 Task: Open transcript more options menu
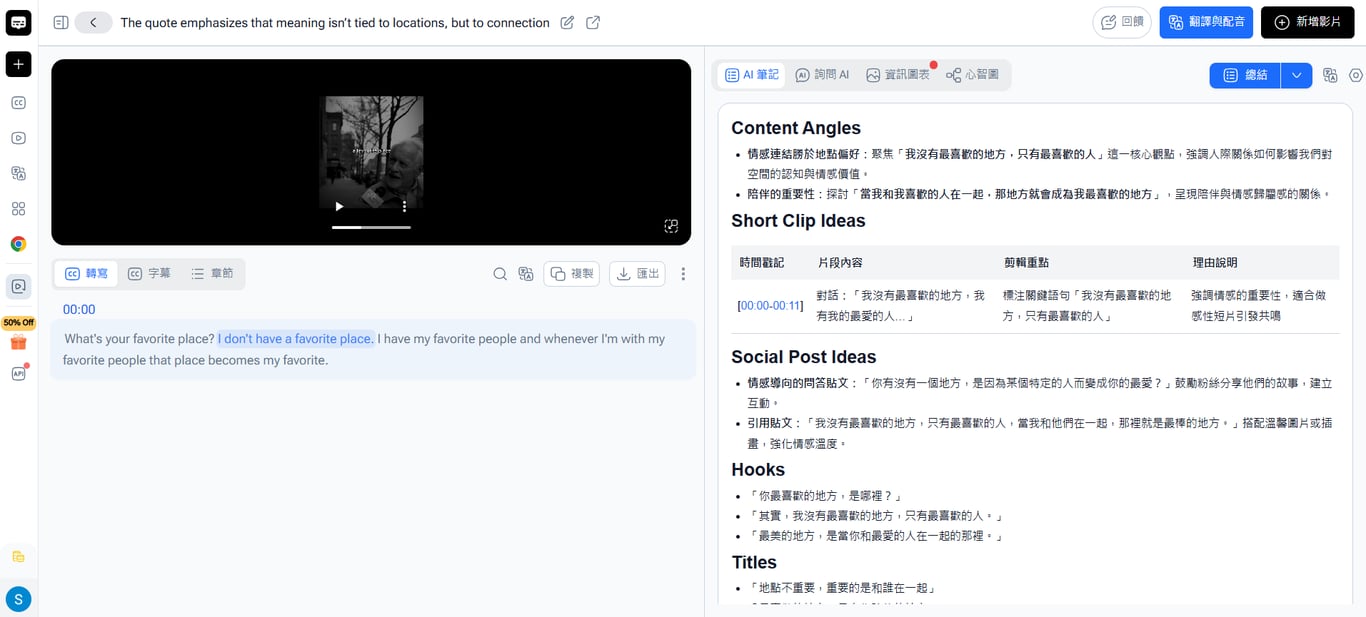click(683, 274)
